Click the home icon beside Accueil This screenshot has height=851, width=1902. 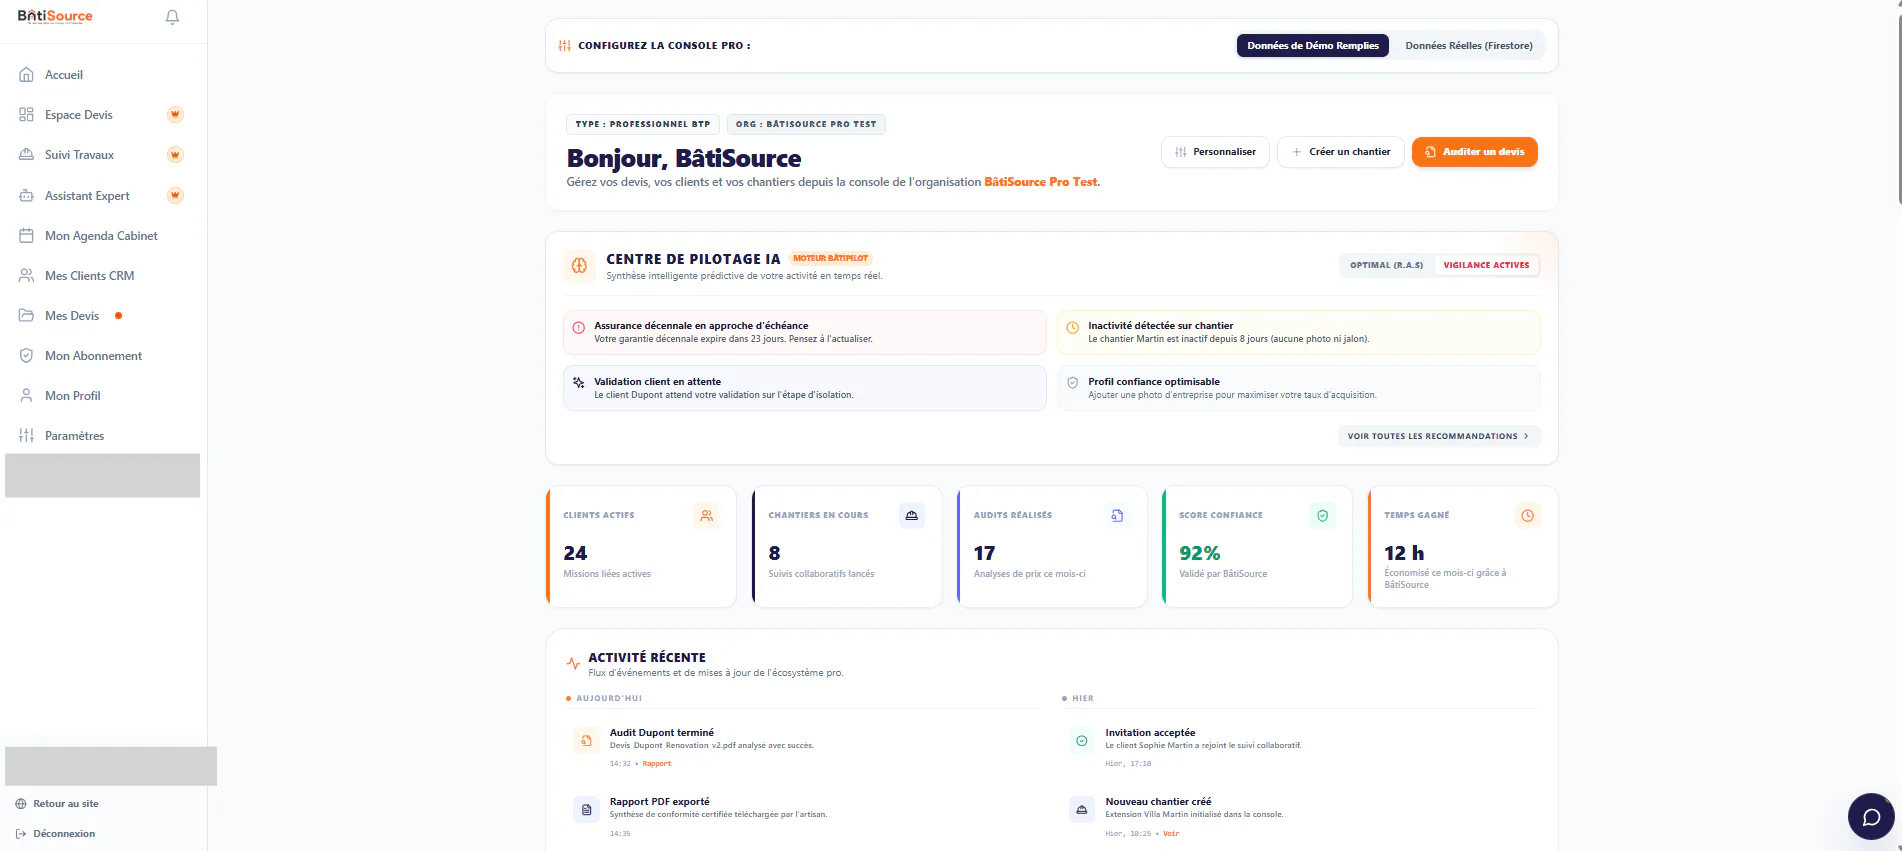point(27,75)
